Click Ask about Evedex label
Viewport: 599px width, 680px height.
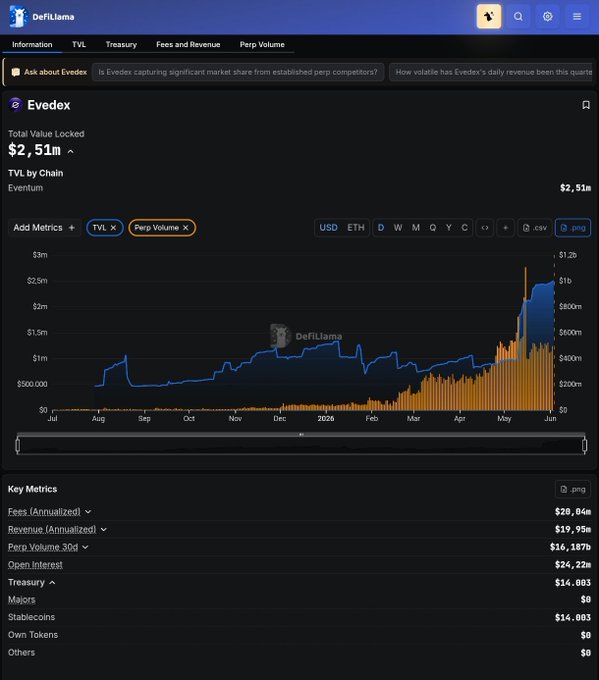pos(56,72)
